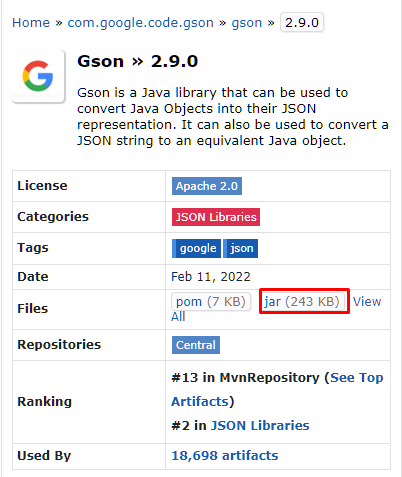Click the Gson description paragraph
This screenshot has width=402, height=477.
point(233,117)
